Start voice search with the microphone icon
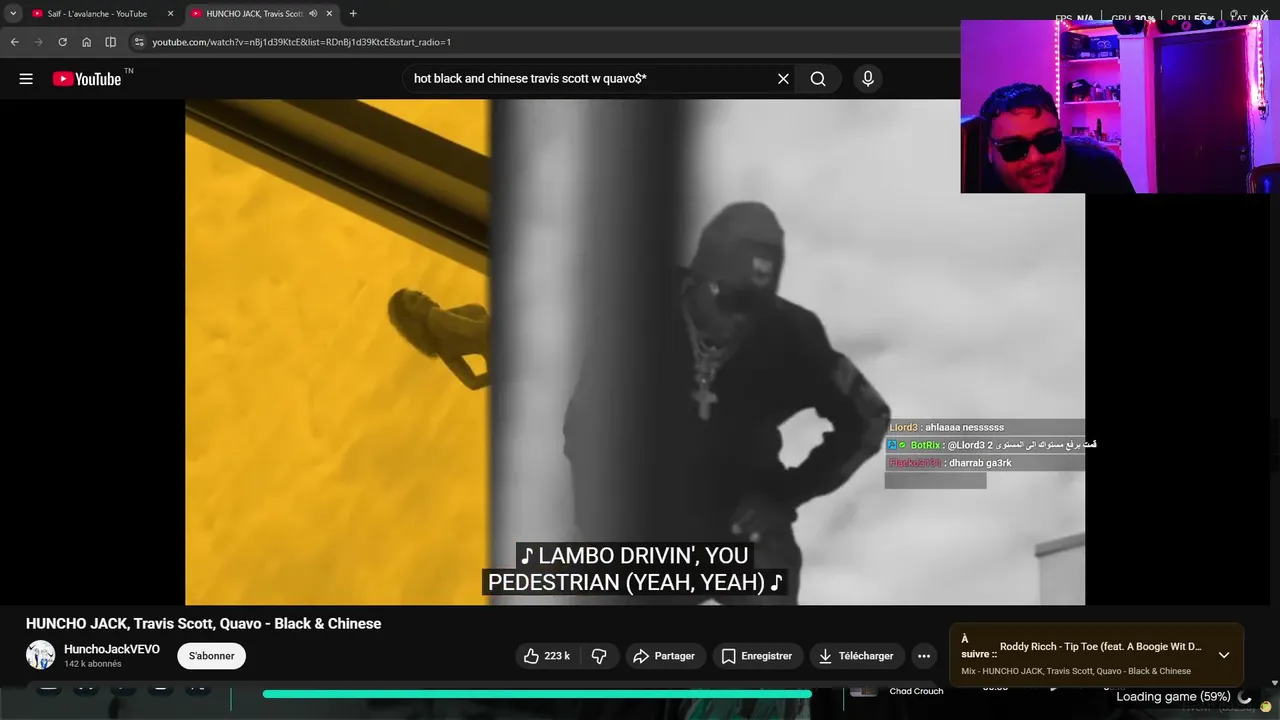This screenshot has height=720, width=1280. (867, 79)
